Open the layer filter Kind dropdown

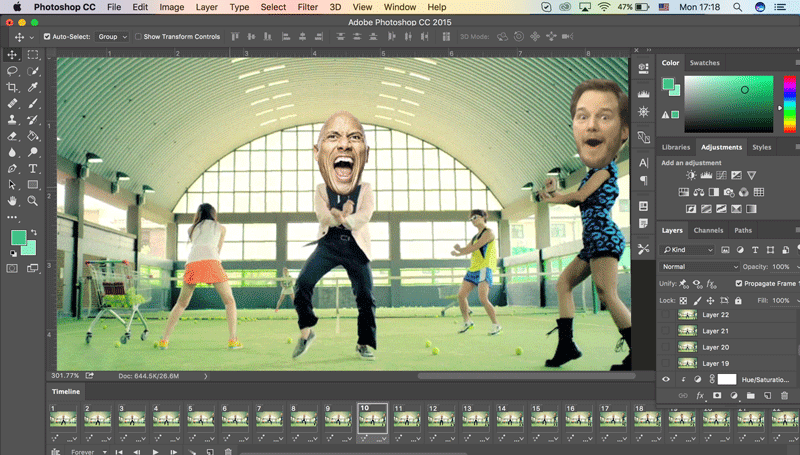coord(687,249)
